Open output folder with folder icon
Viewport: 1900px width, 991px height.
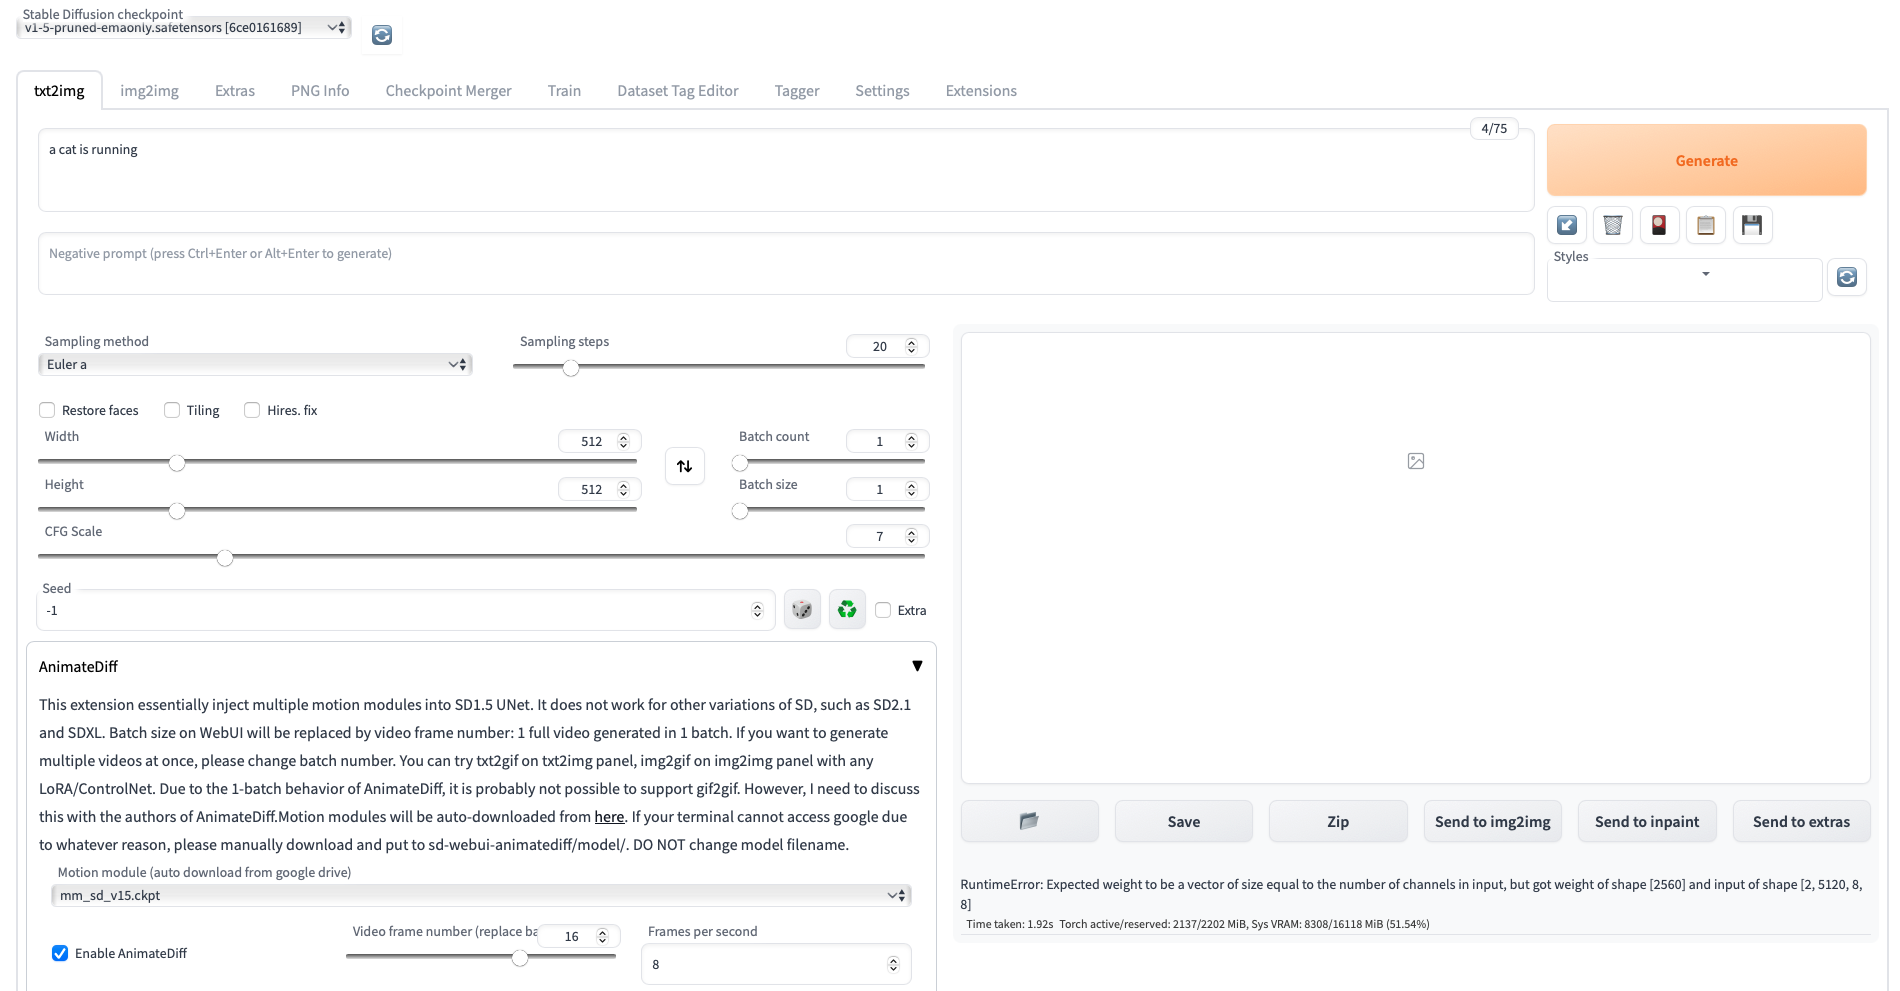click(1029, 820)
